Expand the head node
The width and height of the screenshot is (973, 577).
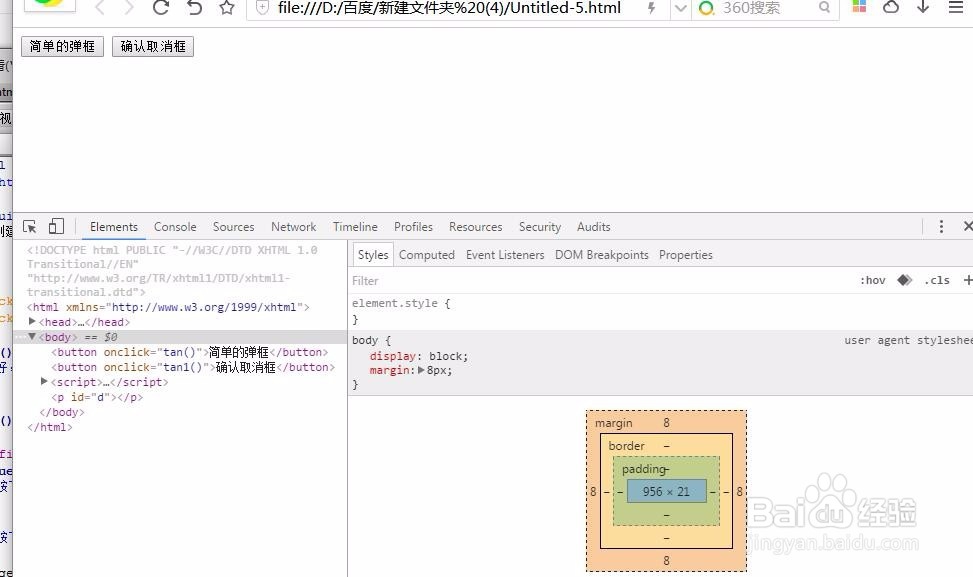pyautogui.click(x=32, y=321)
